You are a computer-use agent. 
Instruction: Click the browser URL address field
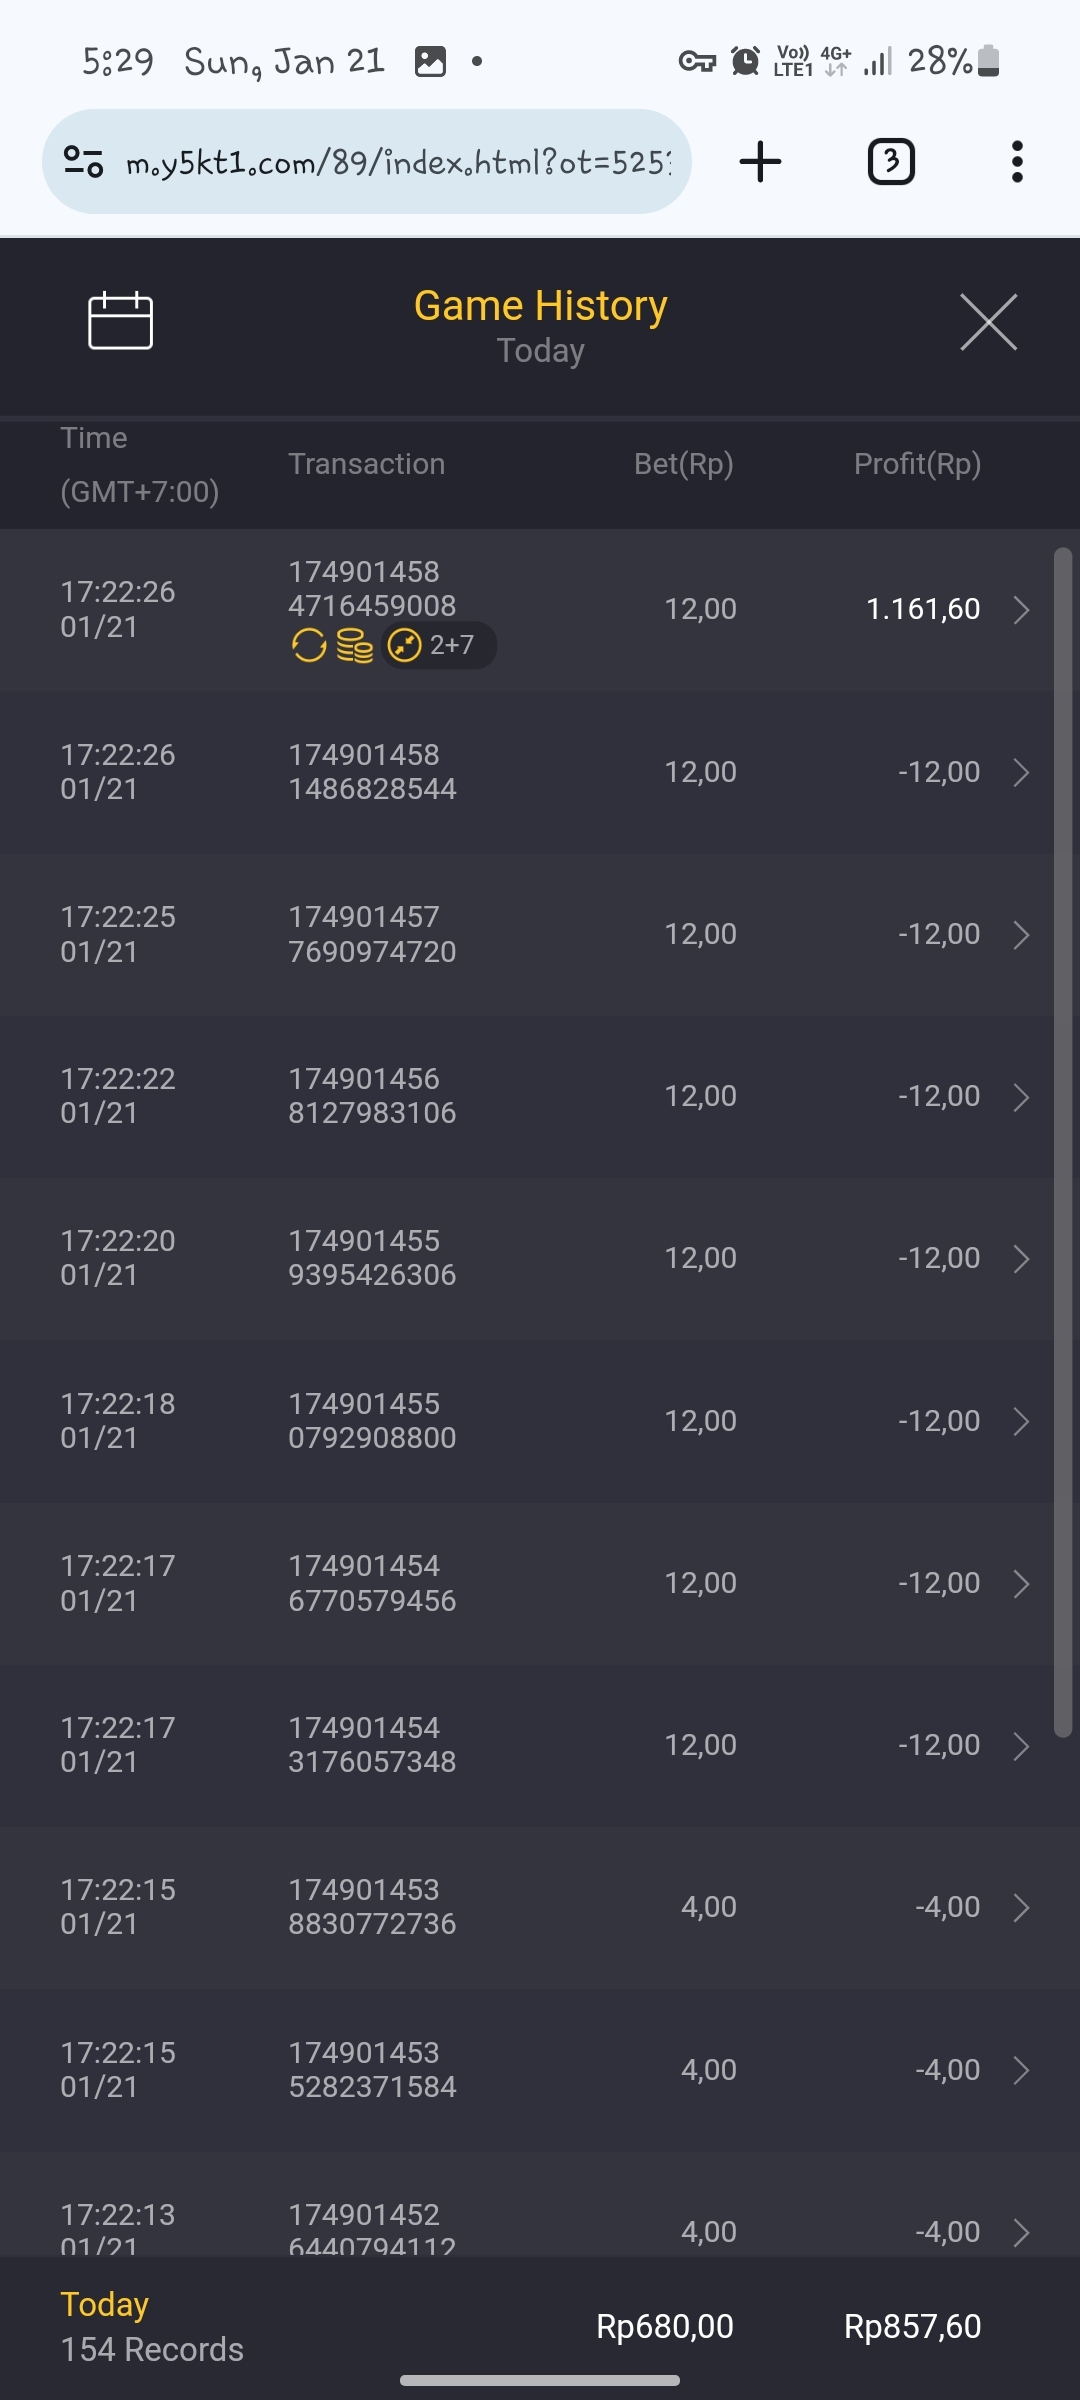click(x=398, y=162)
